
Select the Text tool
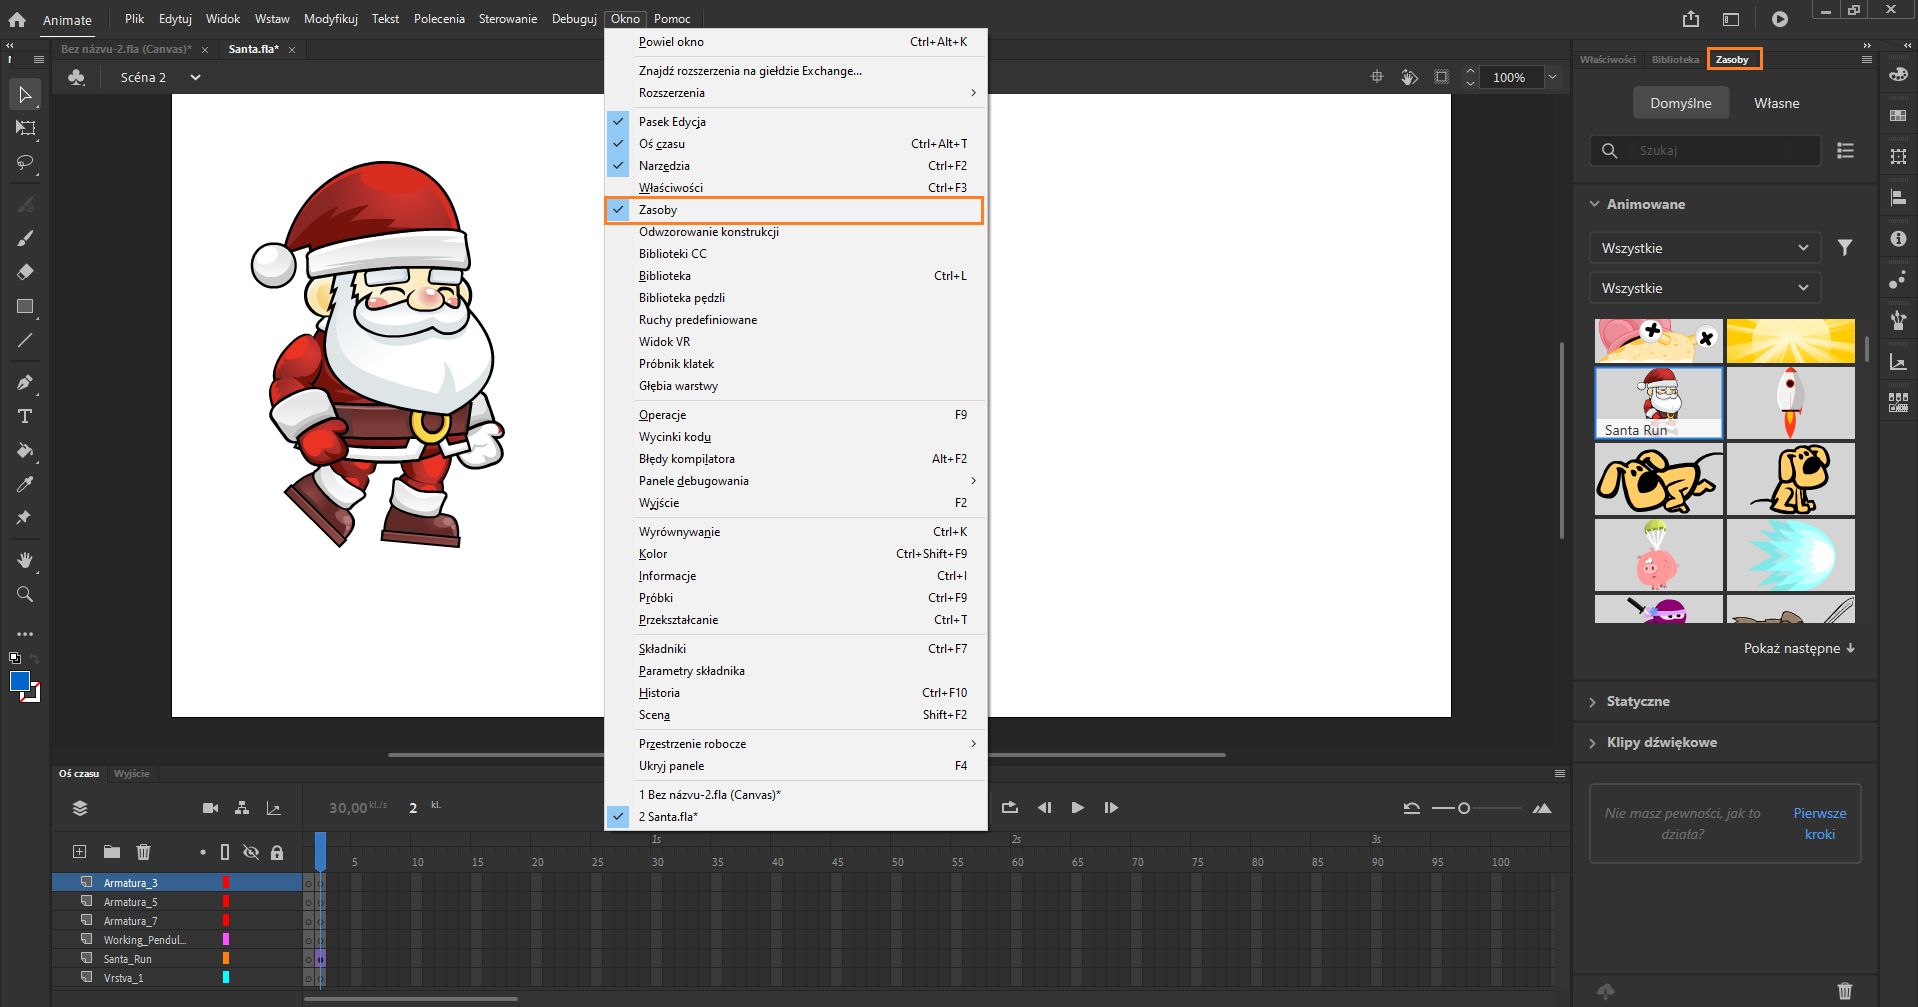[x=25, y=416]
